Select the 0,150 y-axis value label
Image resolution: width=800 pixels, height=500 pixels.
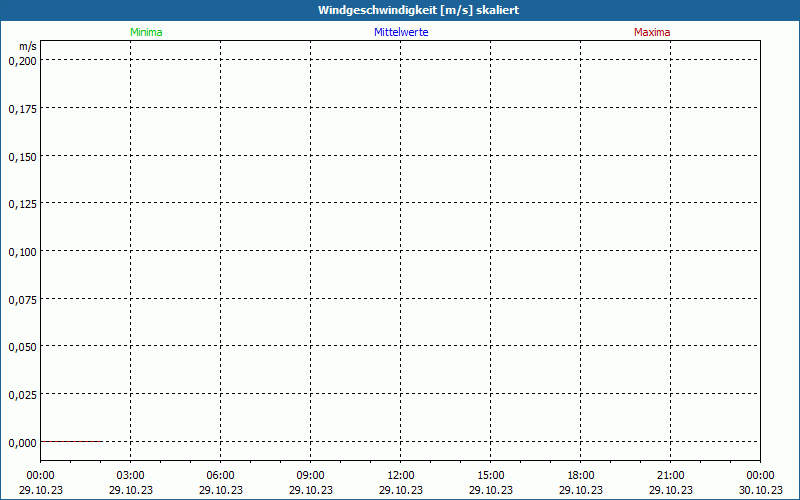[22, 156]
